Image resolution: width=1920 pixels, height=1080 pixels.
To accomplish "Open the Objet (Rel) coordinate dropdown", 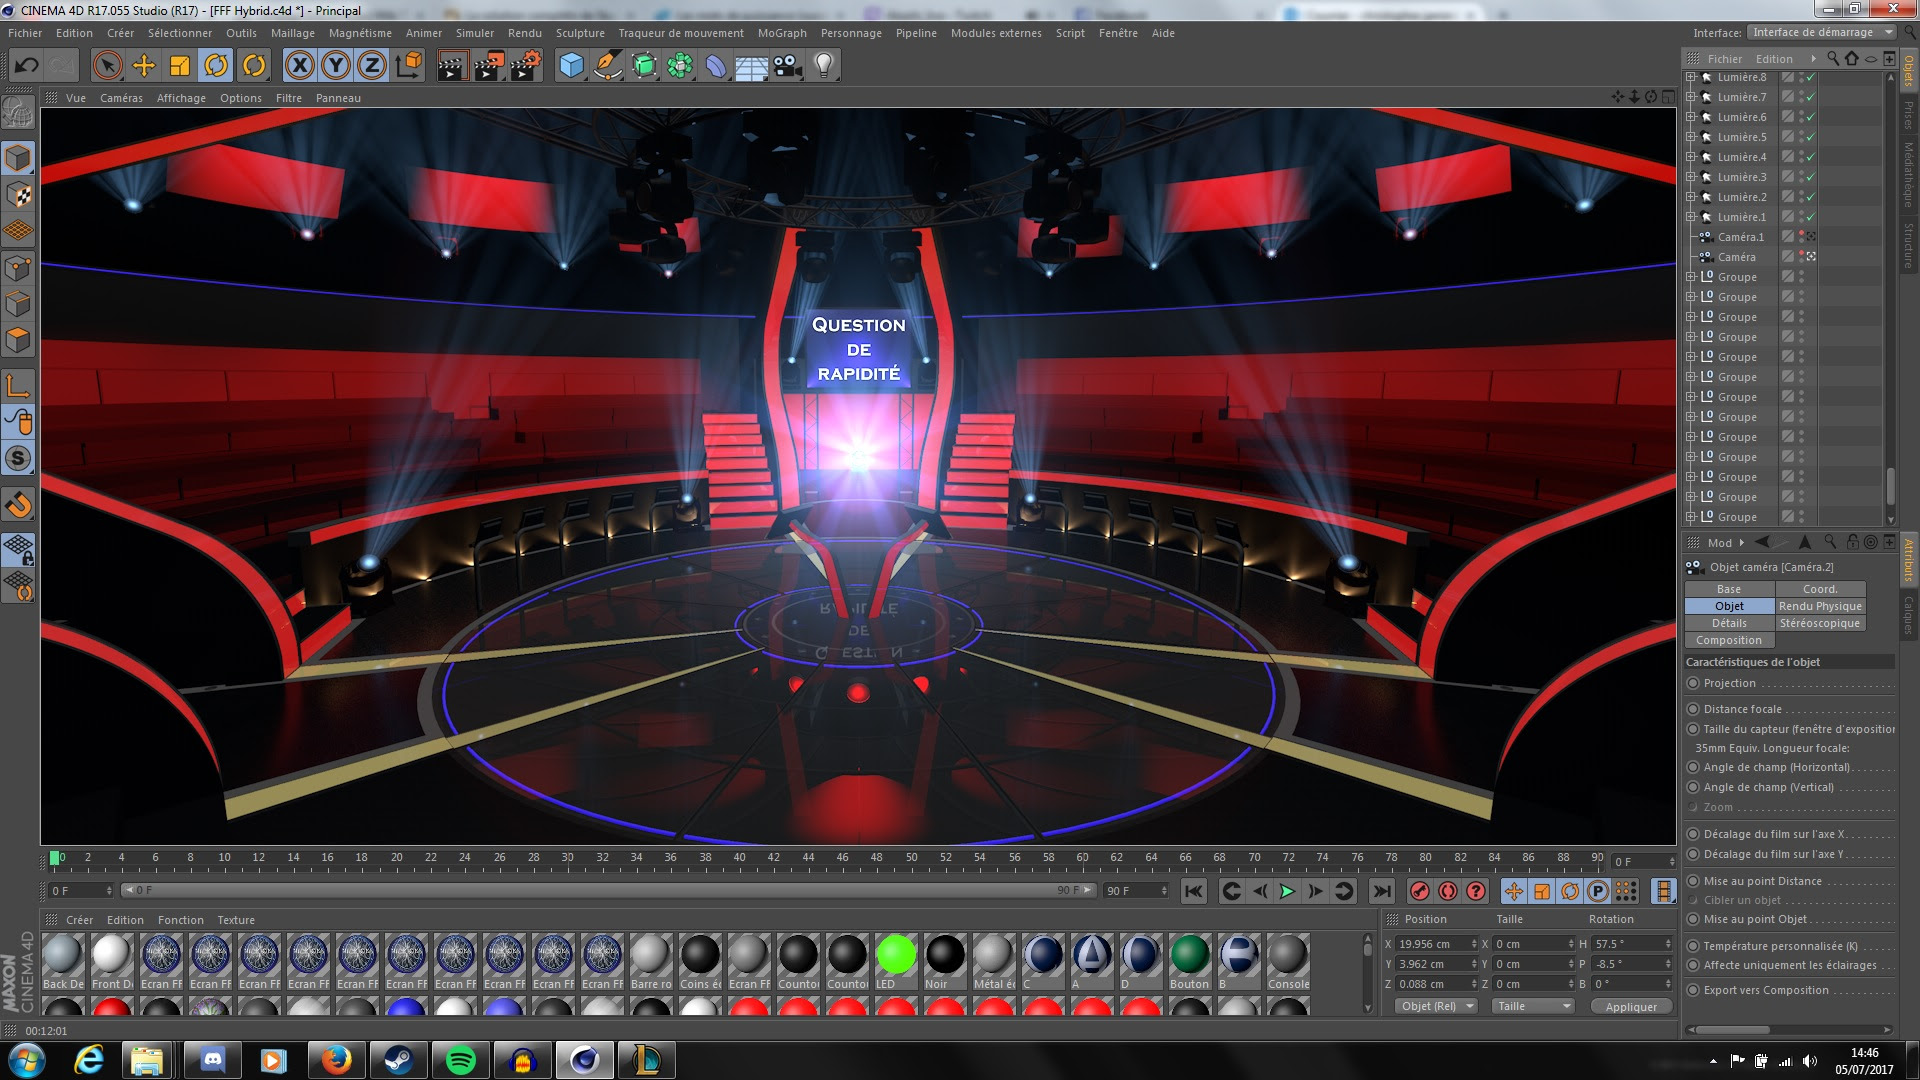I will point(1437,1006).
